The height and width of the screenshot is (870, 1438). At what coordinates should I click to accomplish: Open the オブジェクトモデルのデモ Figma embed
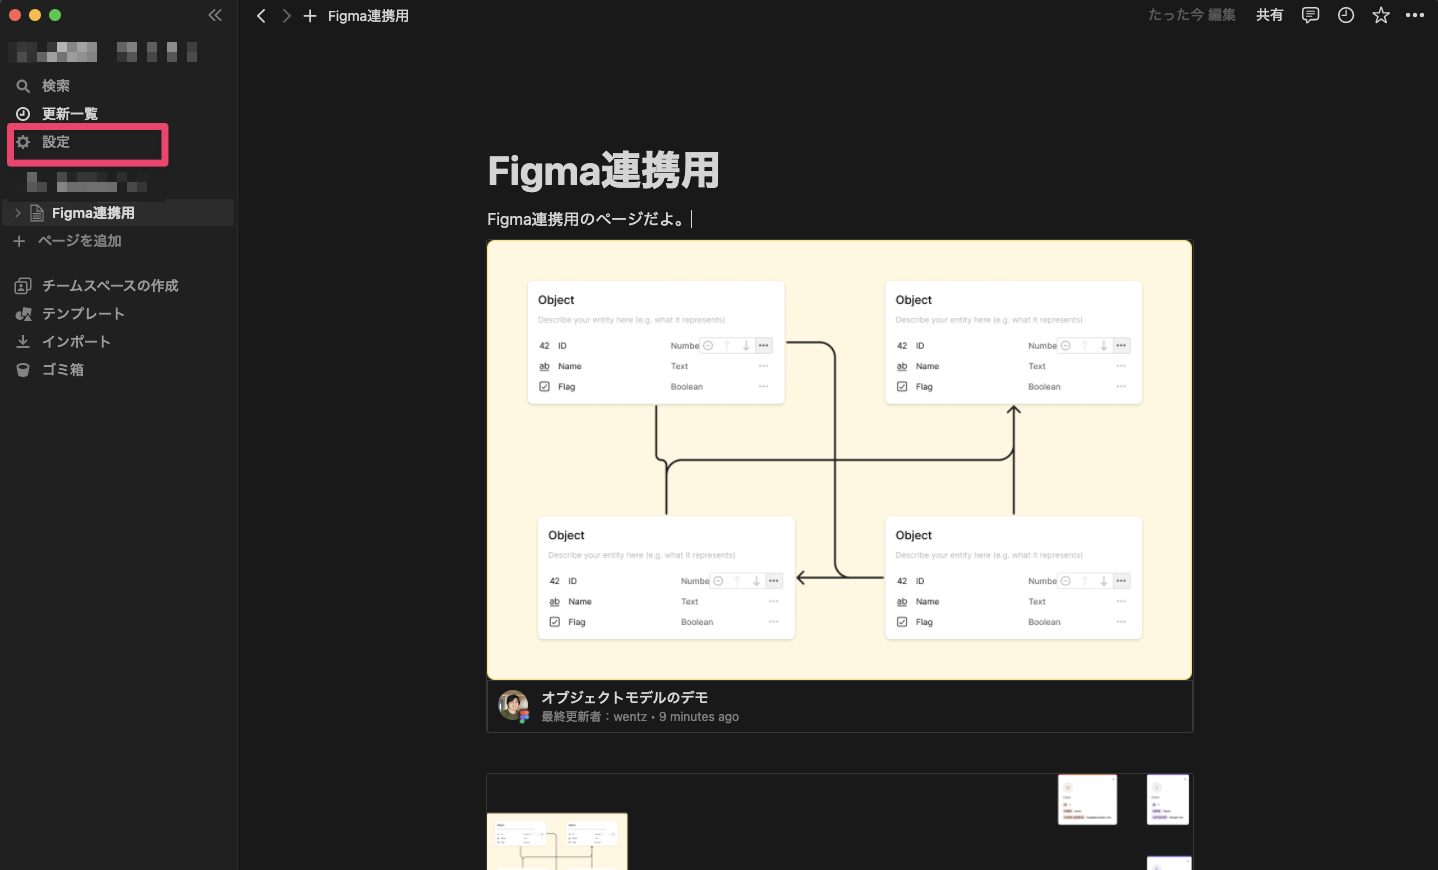pos(624,697)
